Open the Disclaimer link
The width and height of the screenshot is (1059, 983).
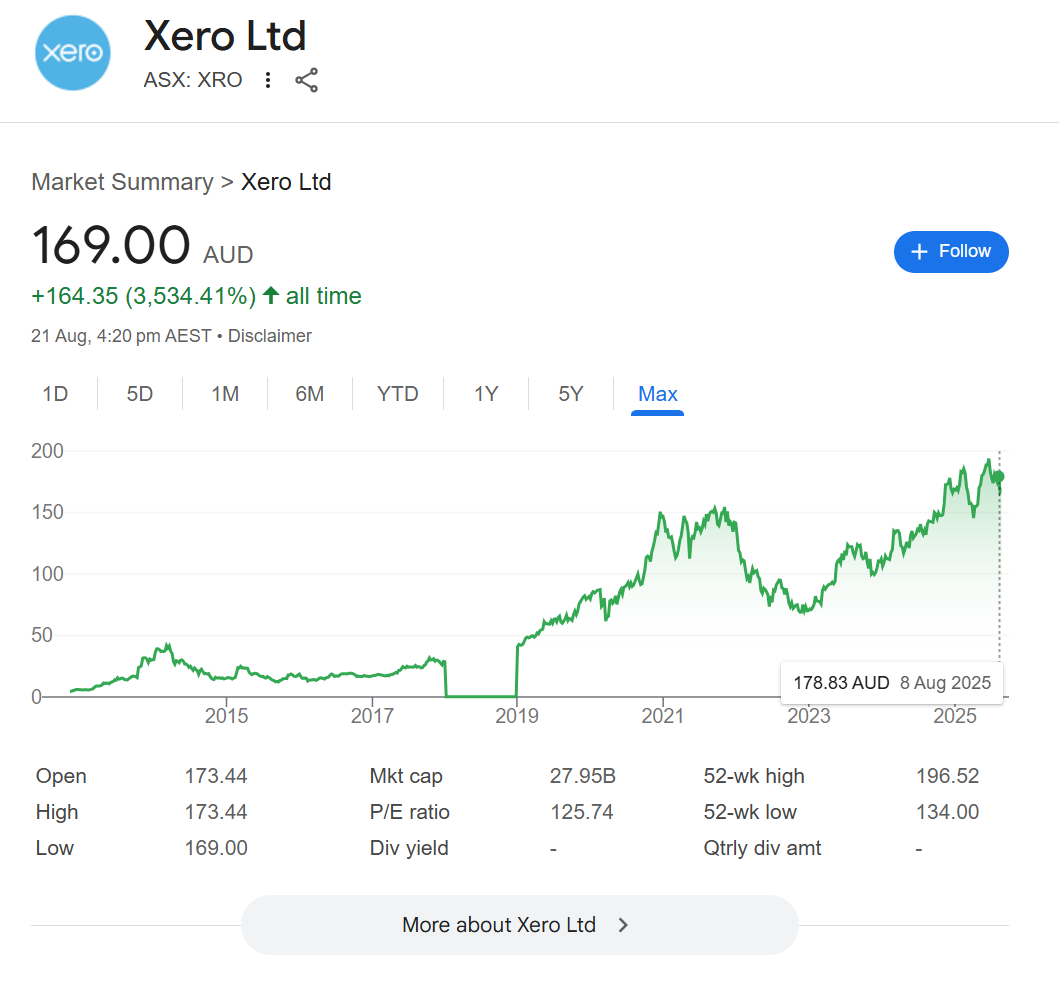coord(269,336)
